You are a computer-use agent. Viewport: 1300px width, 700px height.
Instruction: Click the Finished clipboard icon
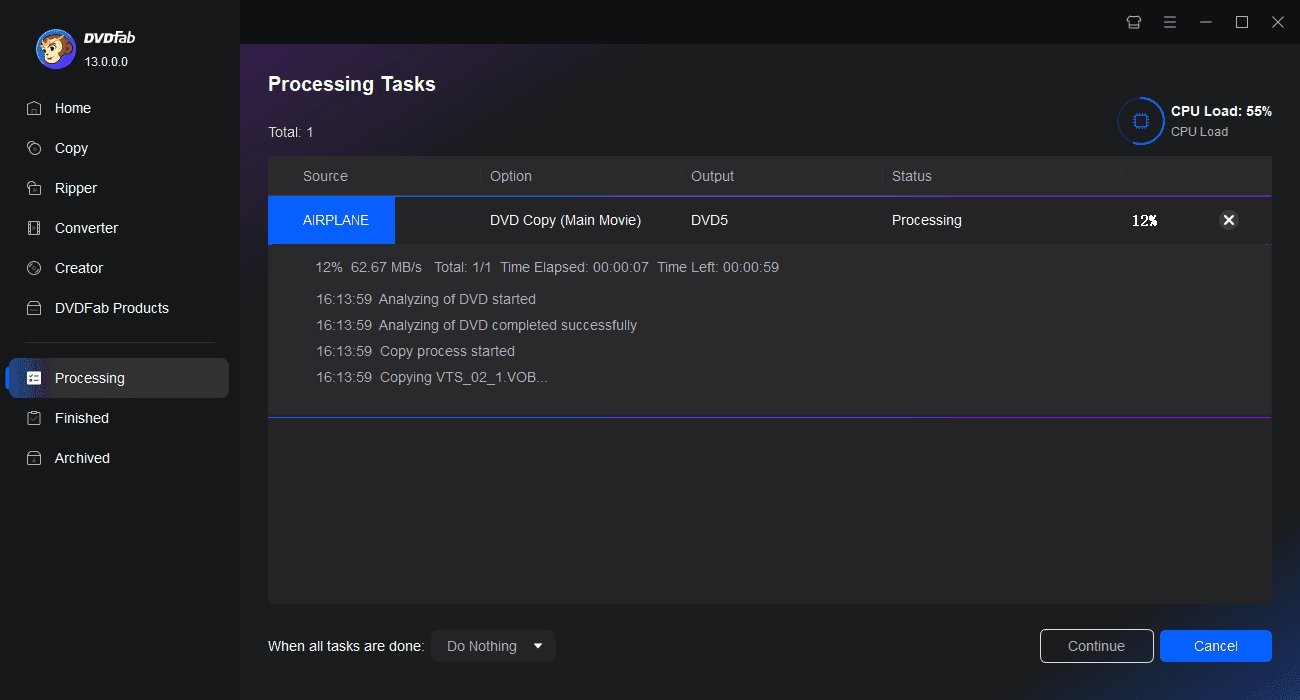(x=34, y=418)
